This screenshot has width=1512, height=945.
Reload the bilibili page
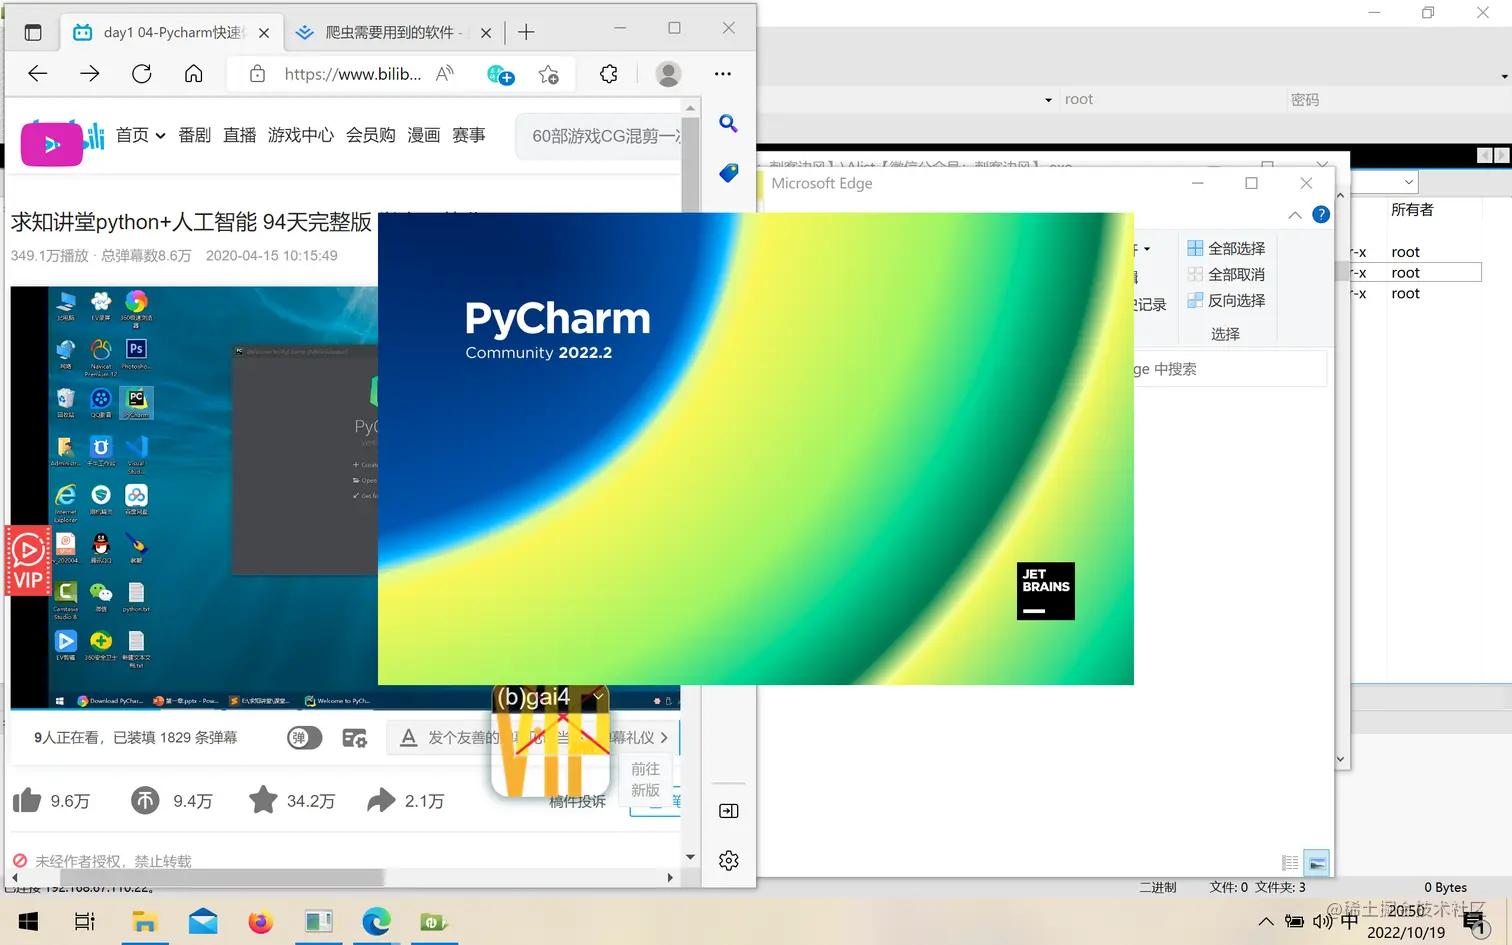[142, 73]
